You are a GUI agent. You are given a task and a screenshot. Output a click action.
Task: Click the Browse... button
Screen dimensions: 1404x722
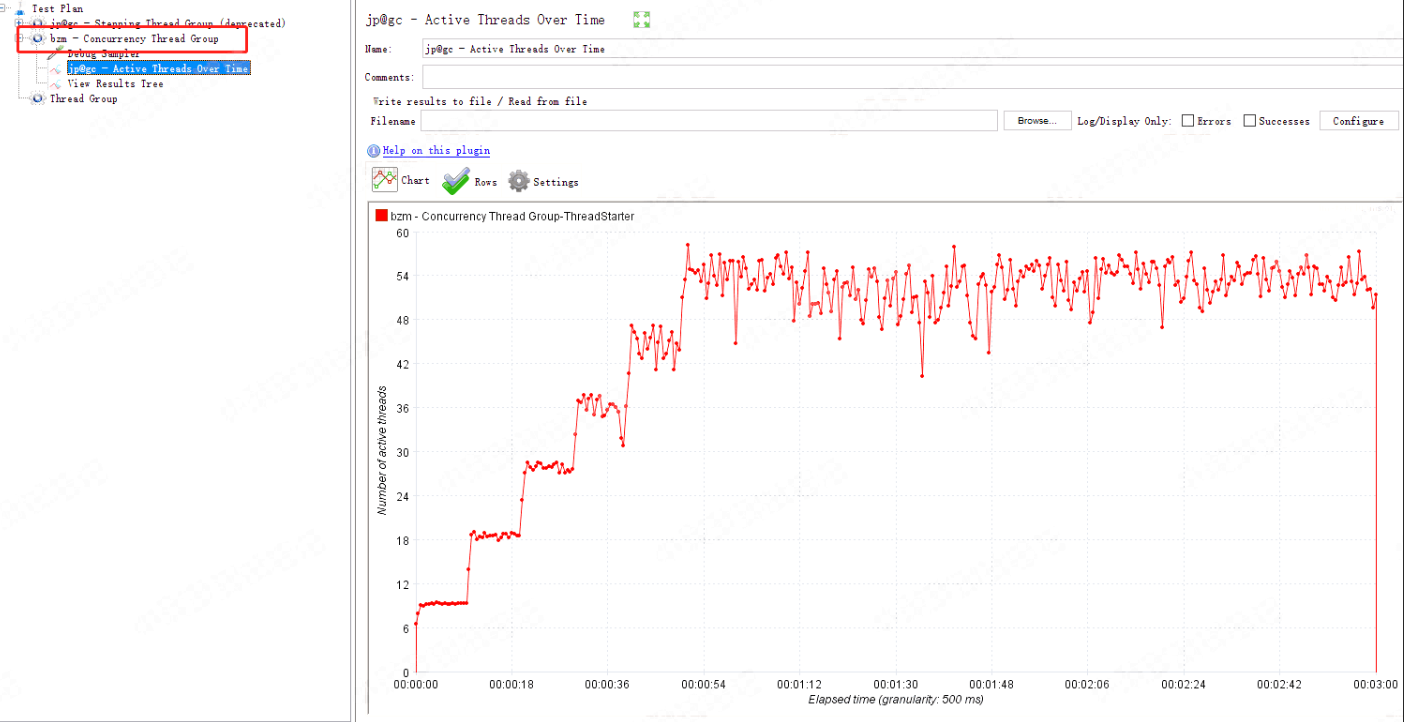(1037, 121)
